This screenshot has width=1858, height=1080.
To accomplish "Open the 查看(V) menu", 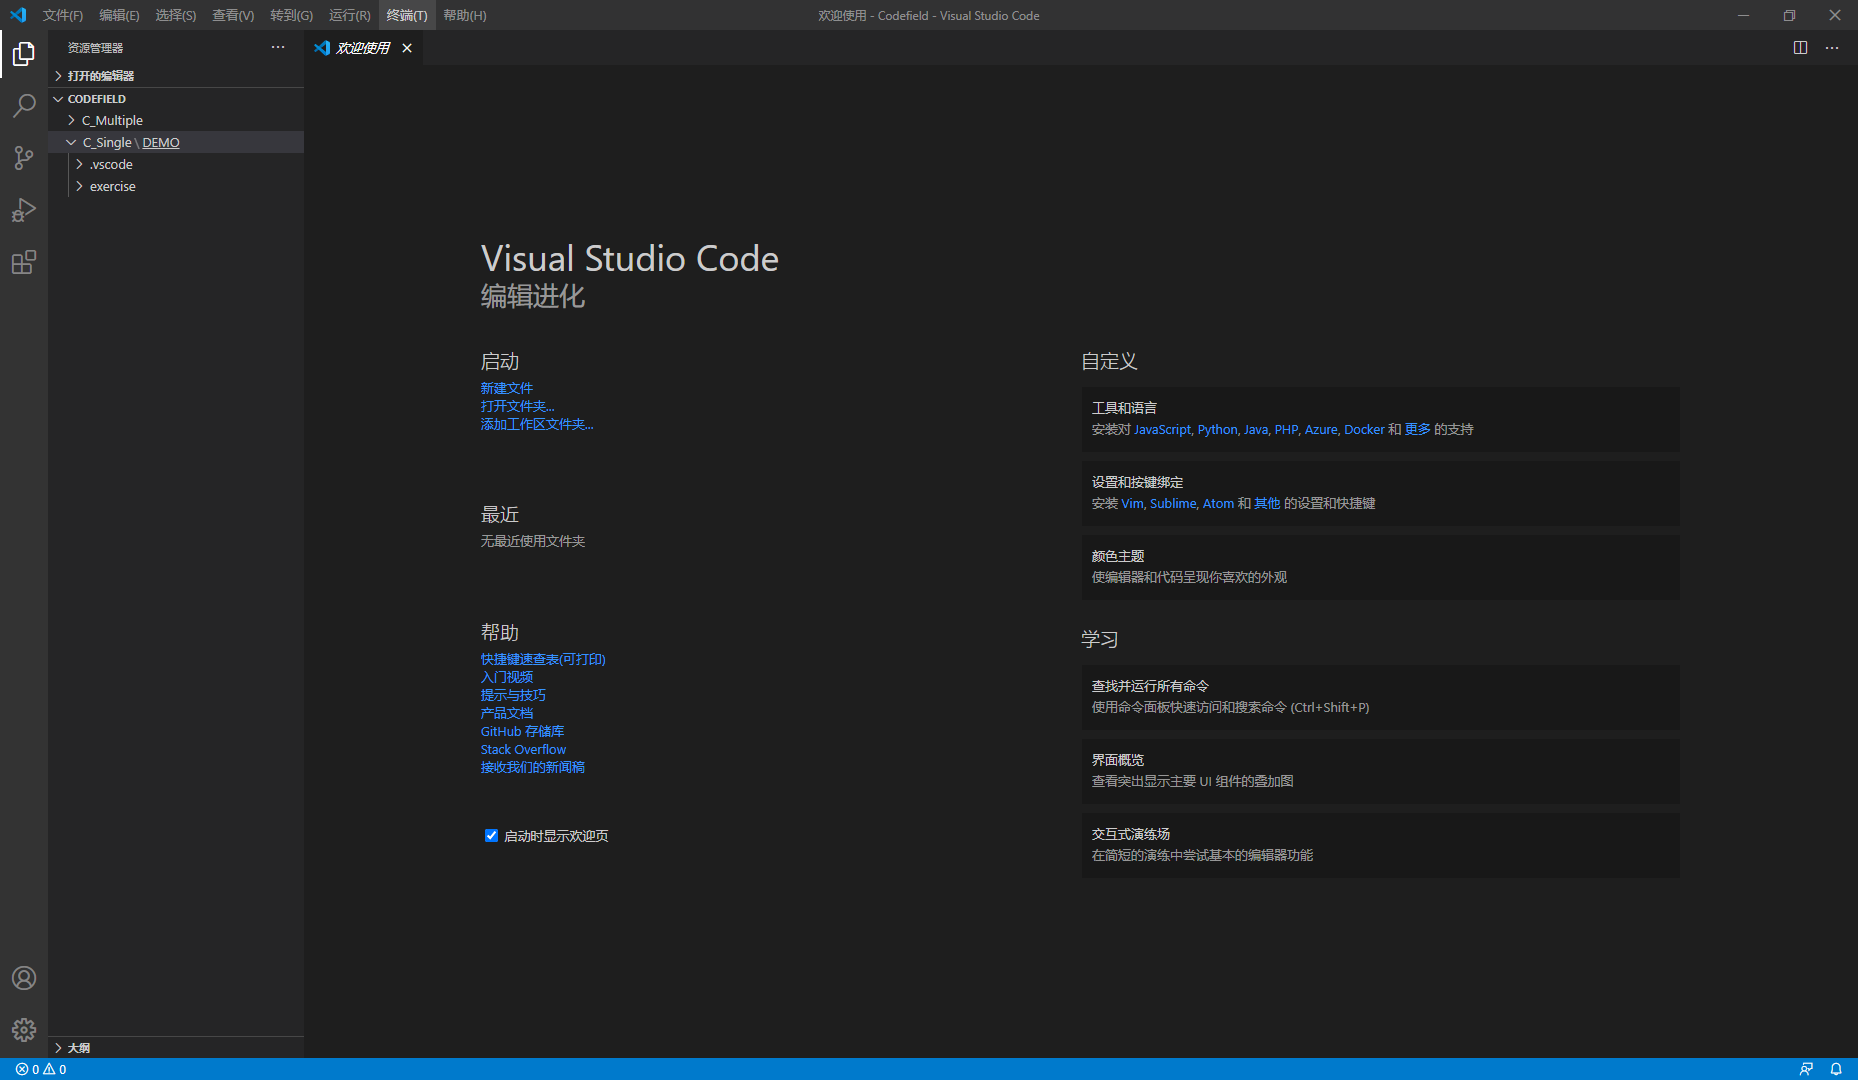I will click(x=233, y=15).
